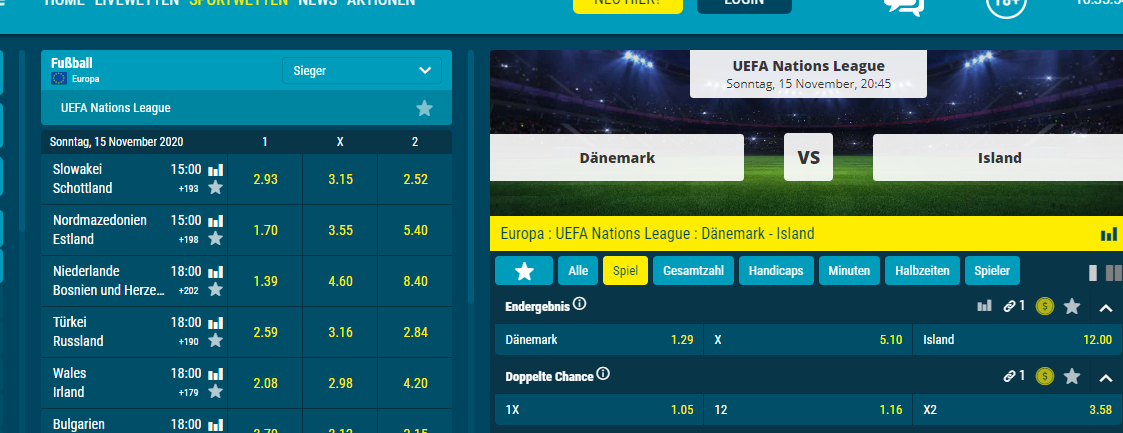Show +193 more bets for Slowakei Schottland

pos(188,188)
